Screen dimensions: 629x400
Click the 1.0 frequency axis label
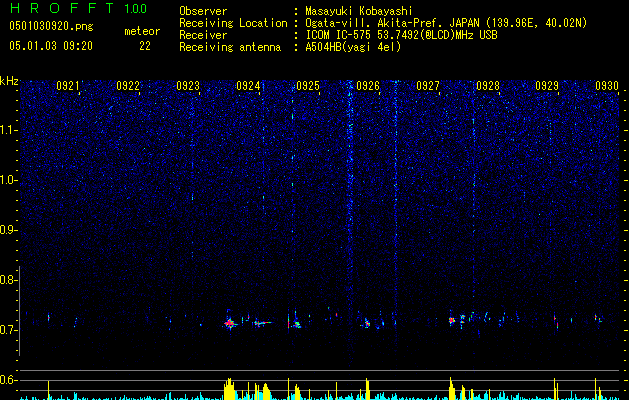(7, 180)
